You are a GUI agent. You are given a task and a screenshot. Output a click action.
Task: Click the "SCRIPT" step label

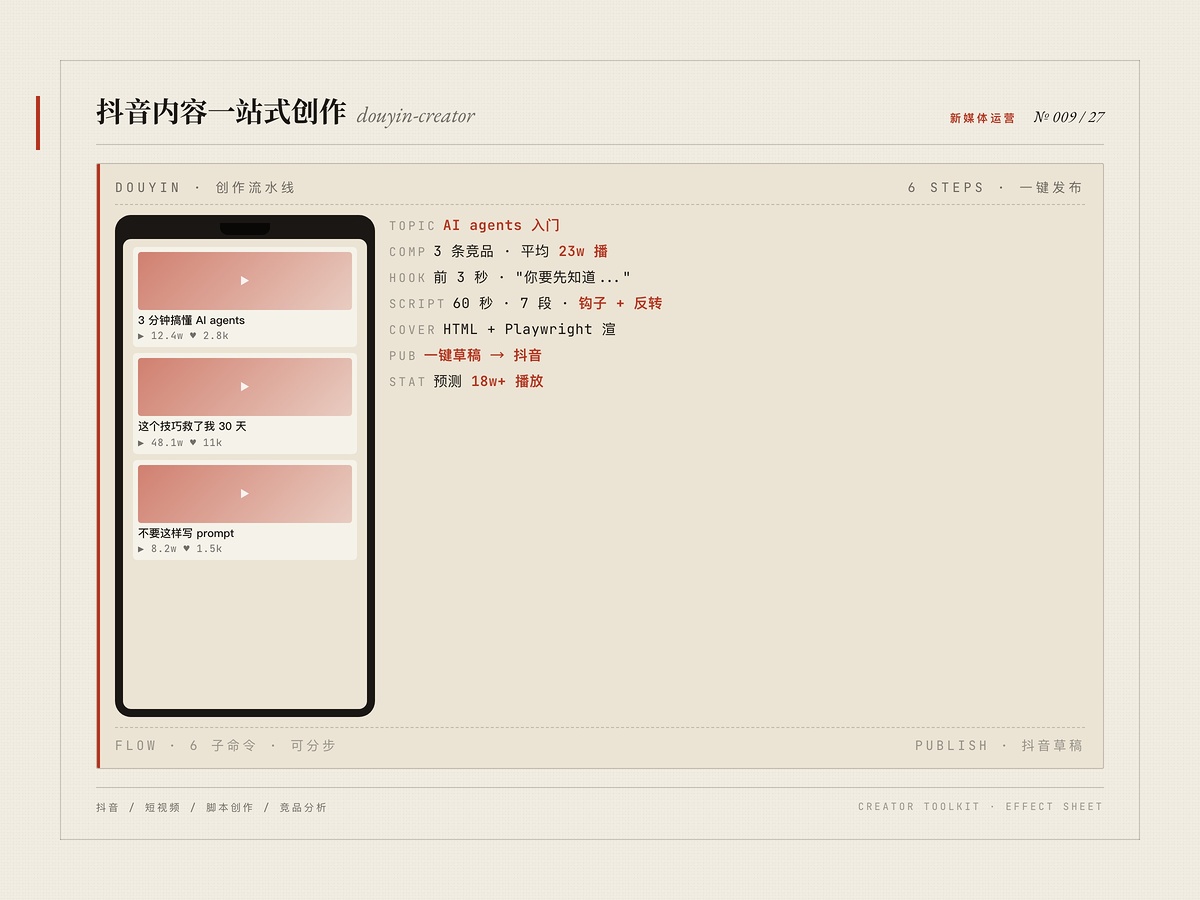[x=417, y=303]
